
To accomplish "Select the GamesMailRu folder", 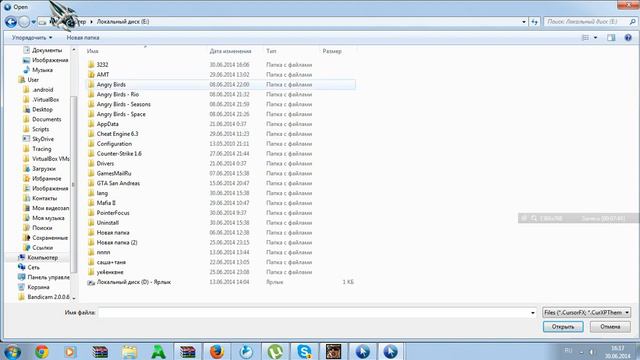I will (x=220, y=173).
